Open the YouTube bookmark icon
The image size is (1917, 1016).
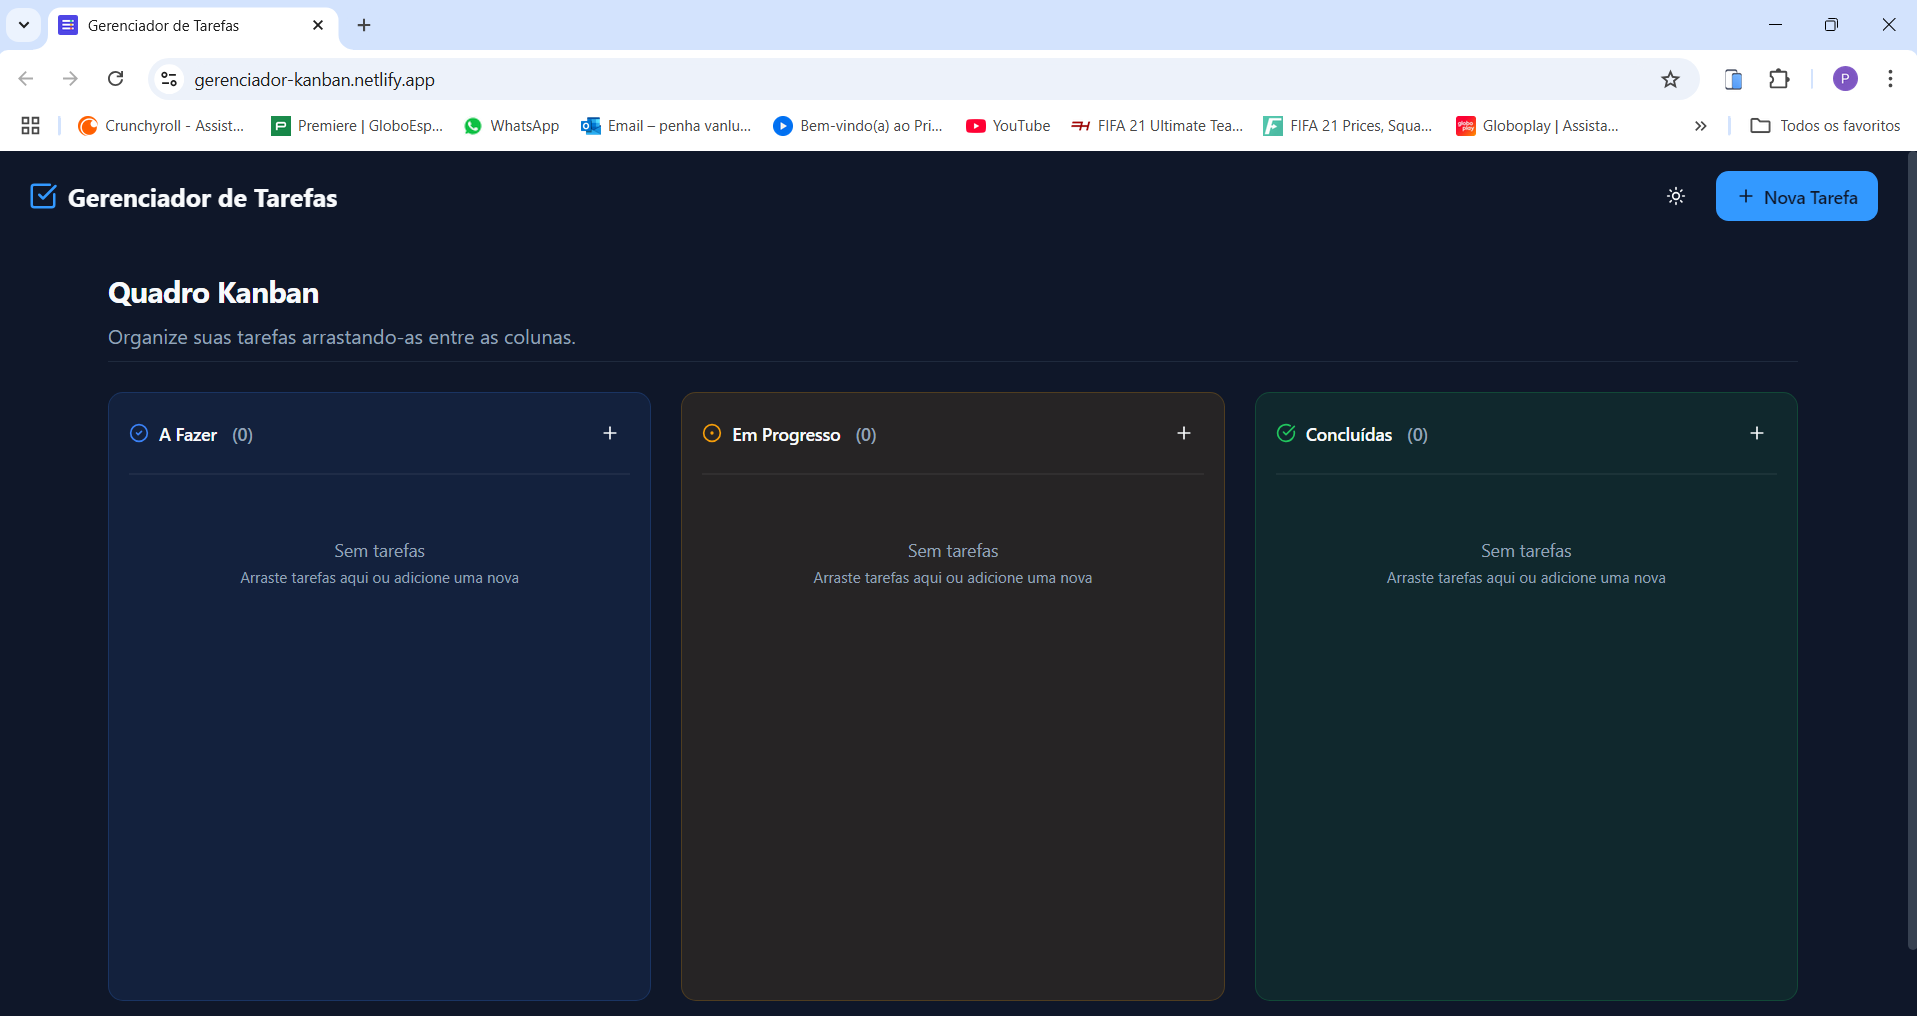[x=975, y=126]
